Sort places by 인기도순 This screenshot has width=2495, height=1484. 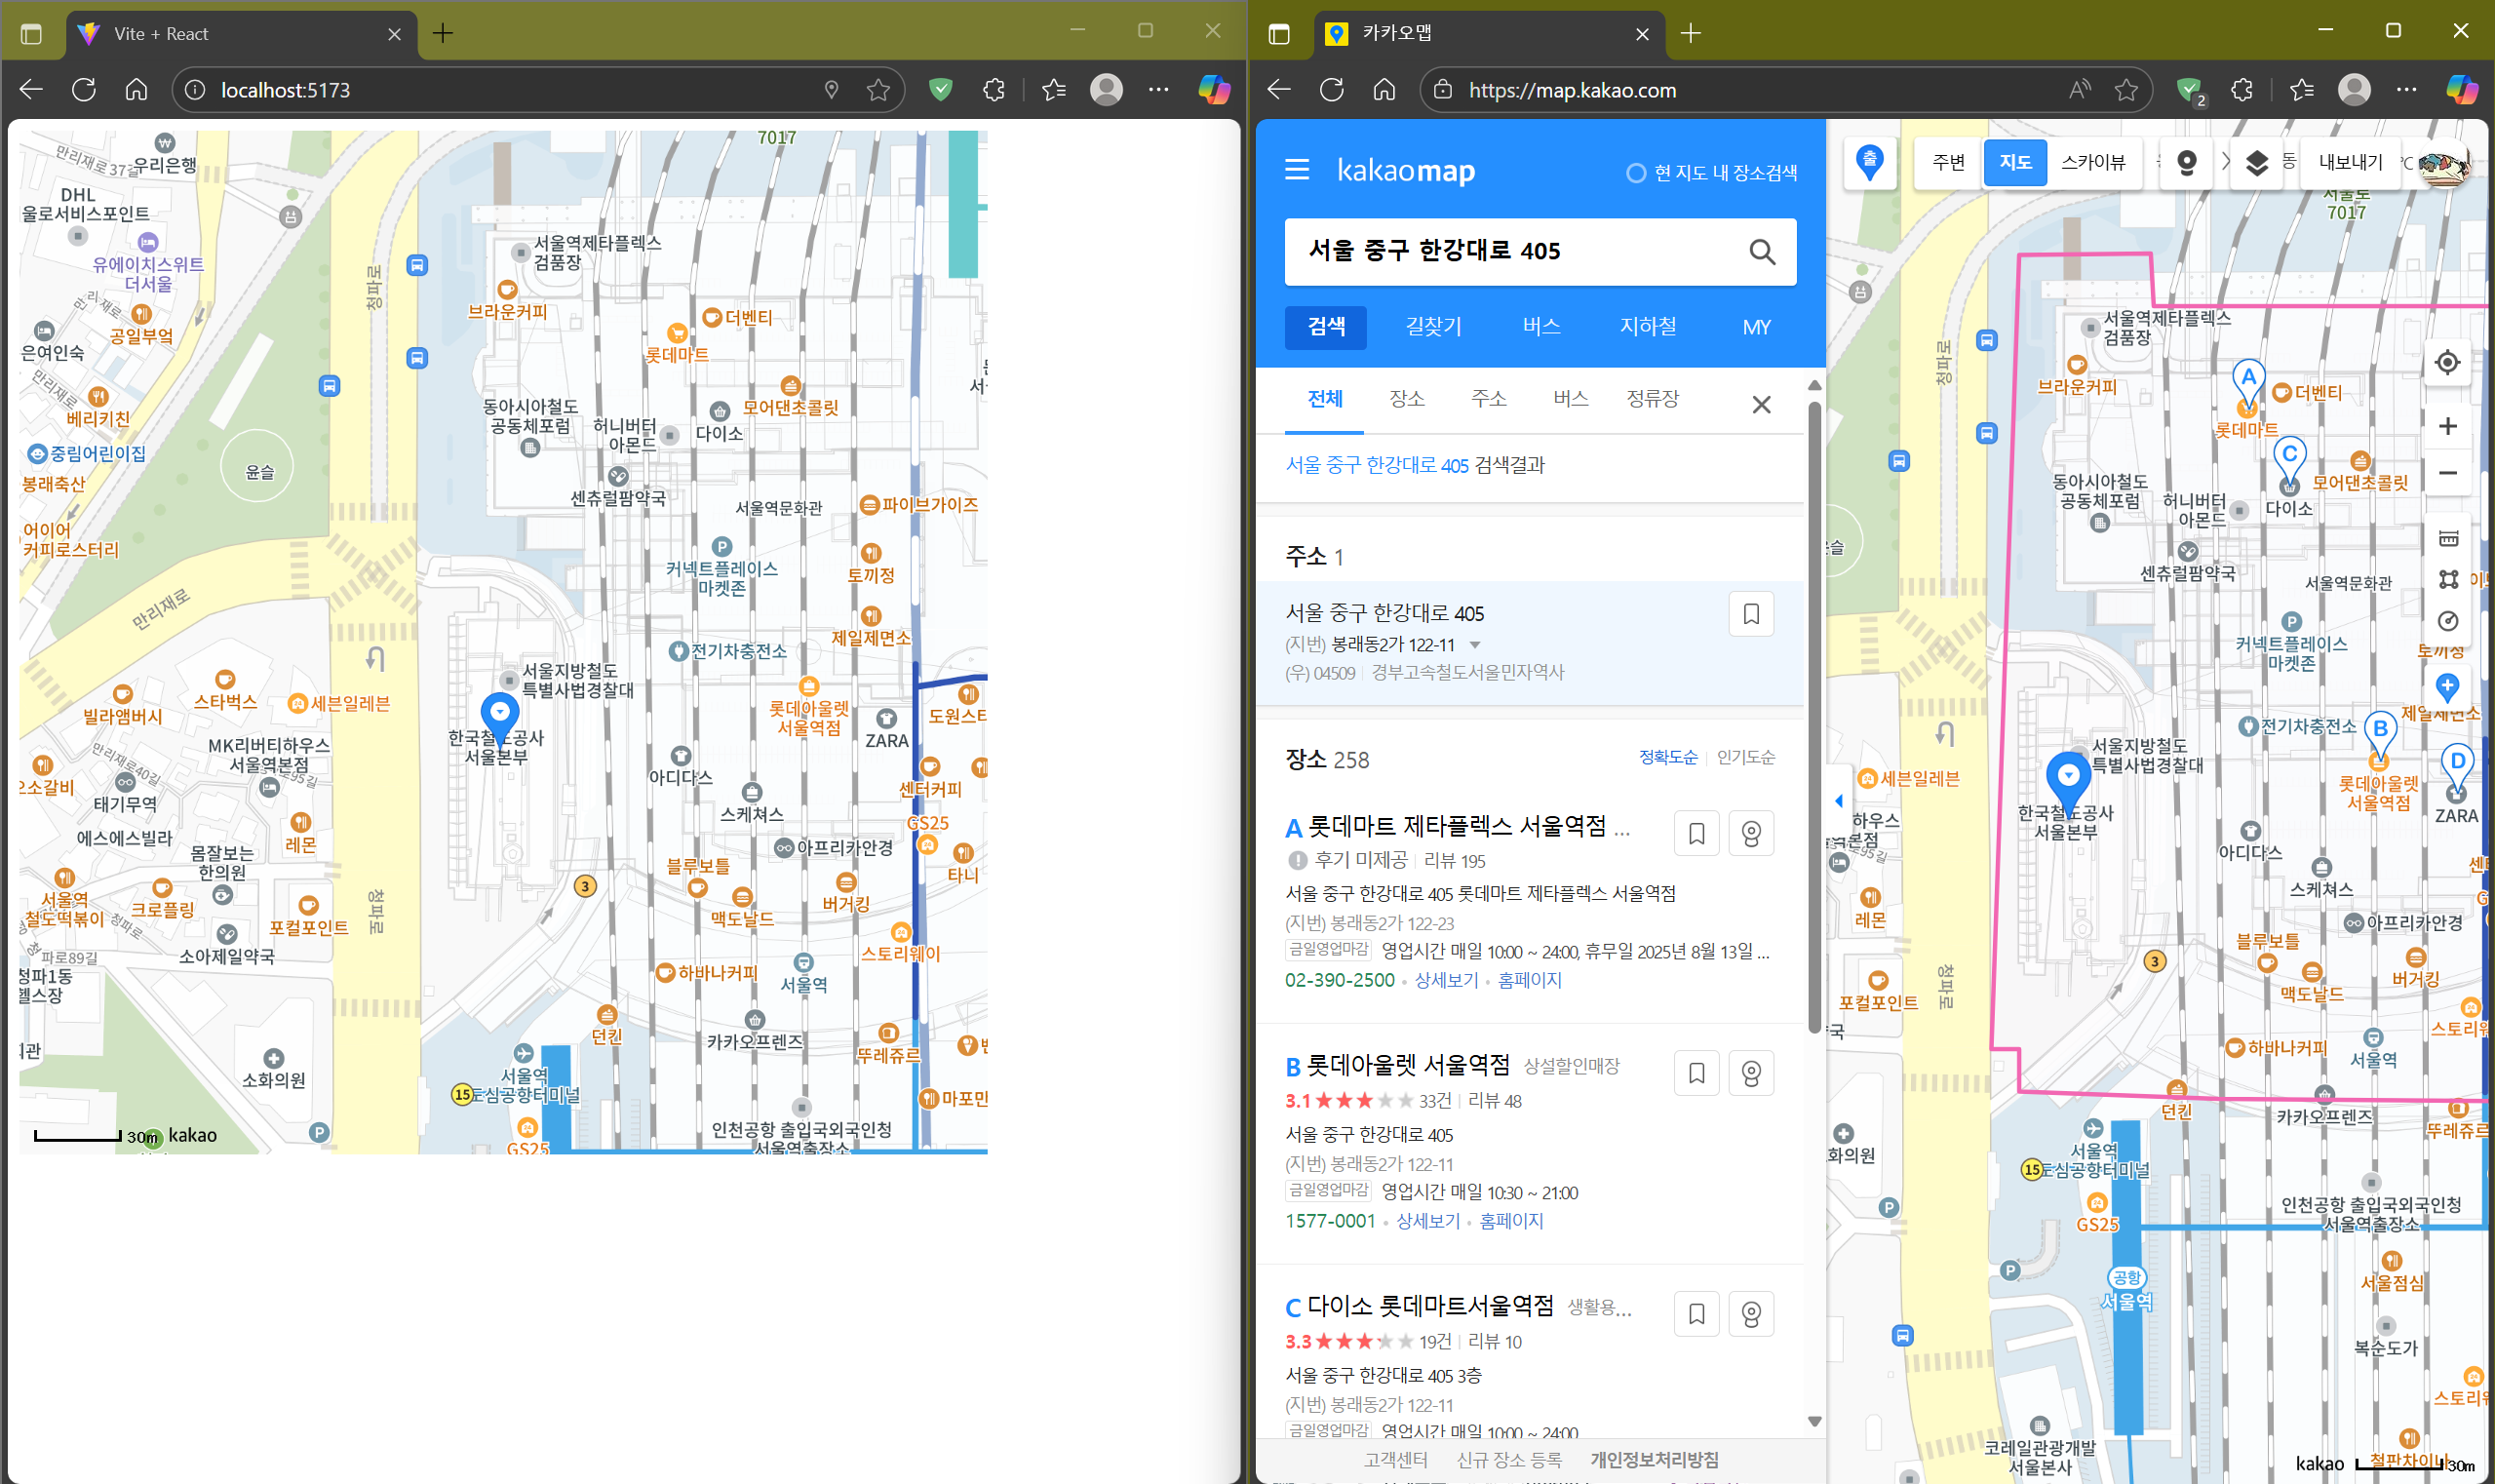pyautogui.click(x=1744, y=757)
